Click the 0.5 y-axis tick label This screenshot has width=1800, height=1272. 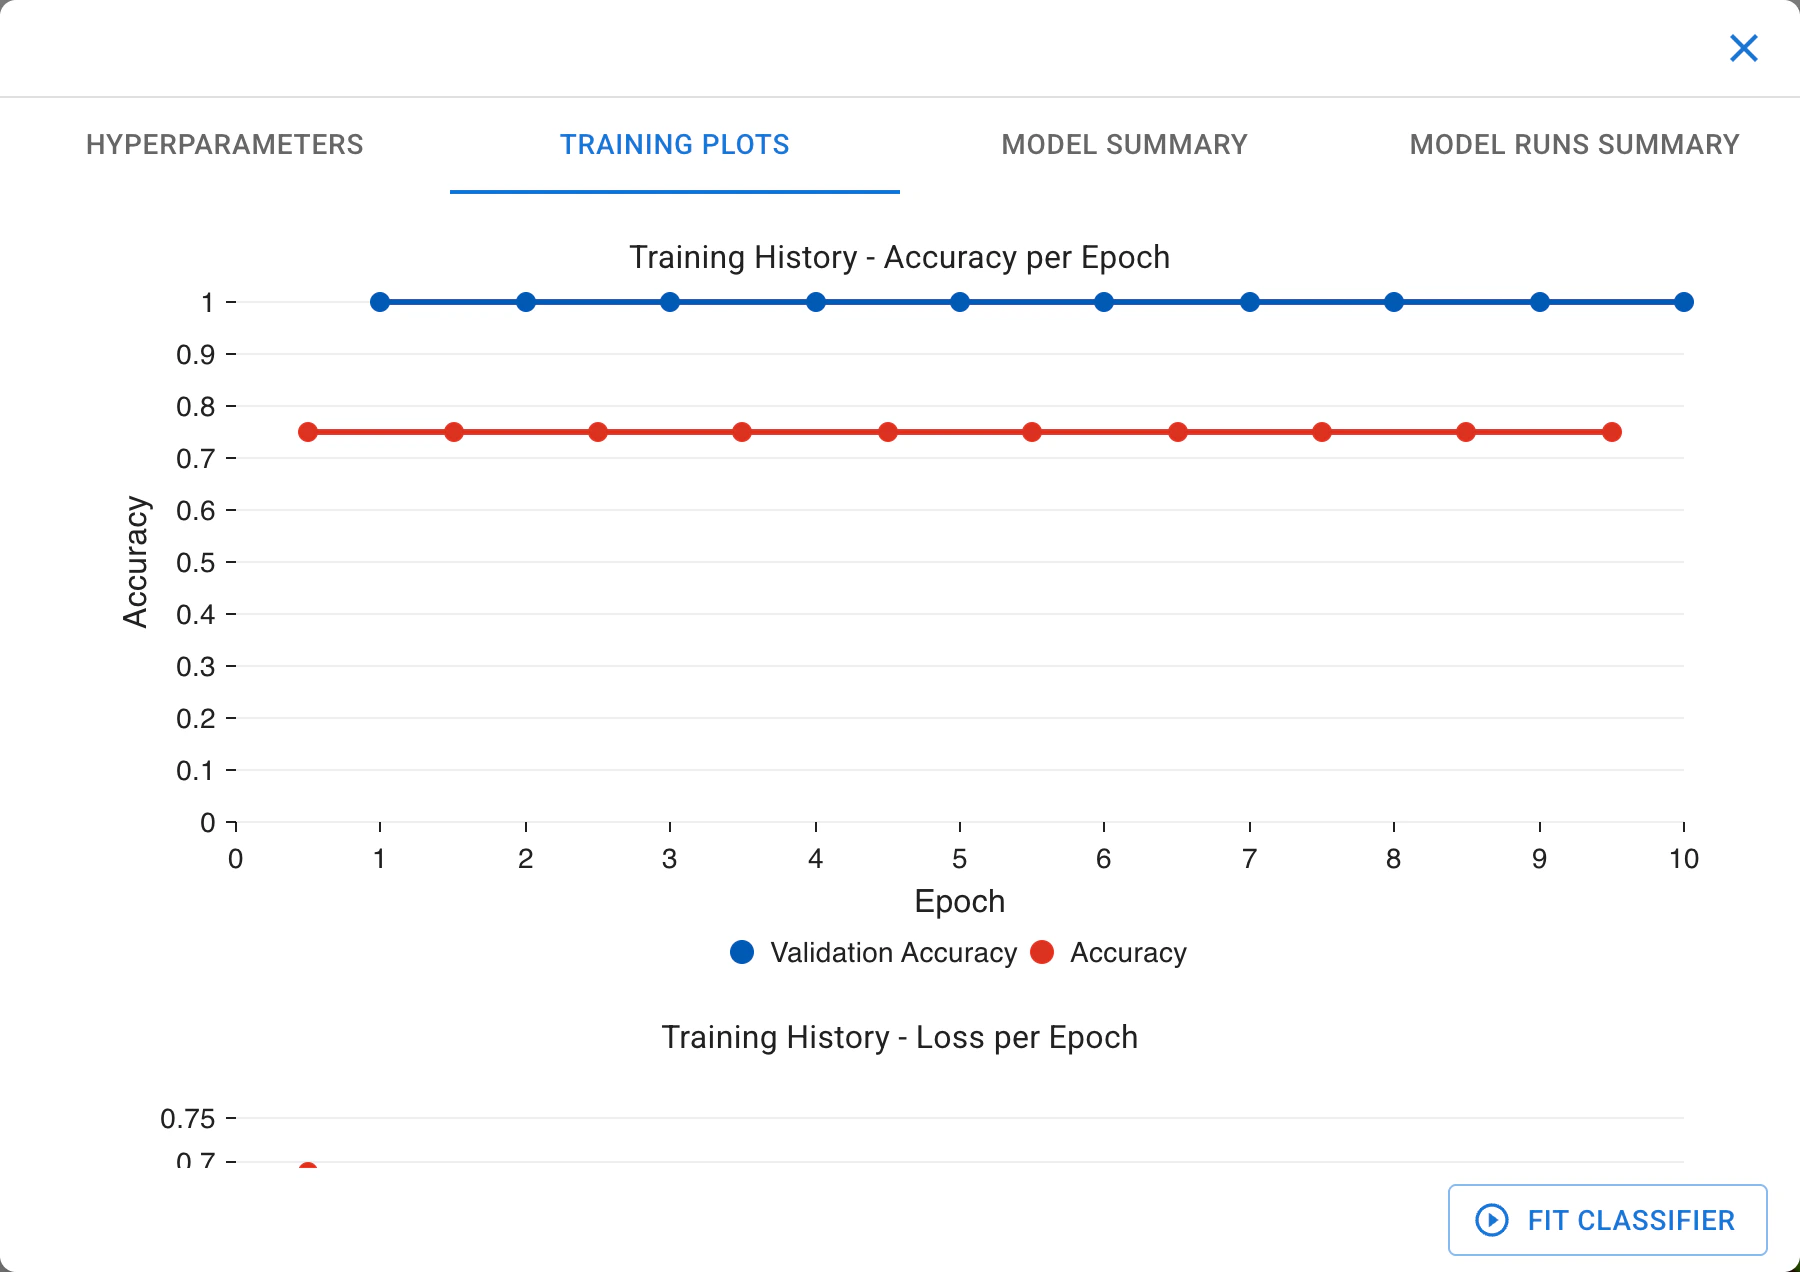pyautogui.click(x=196, y=563)
